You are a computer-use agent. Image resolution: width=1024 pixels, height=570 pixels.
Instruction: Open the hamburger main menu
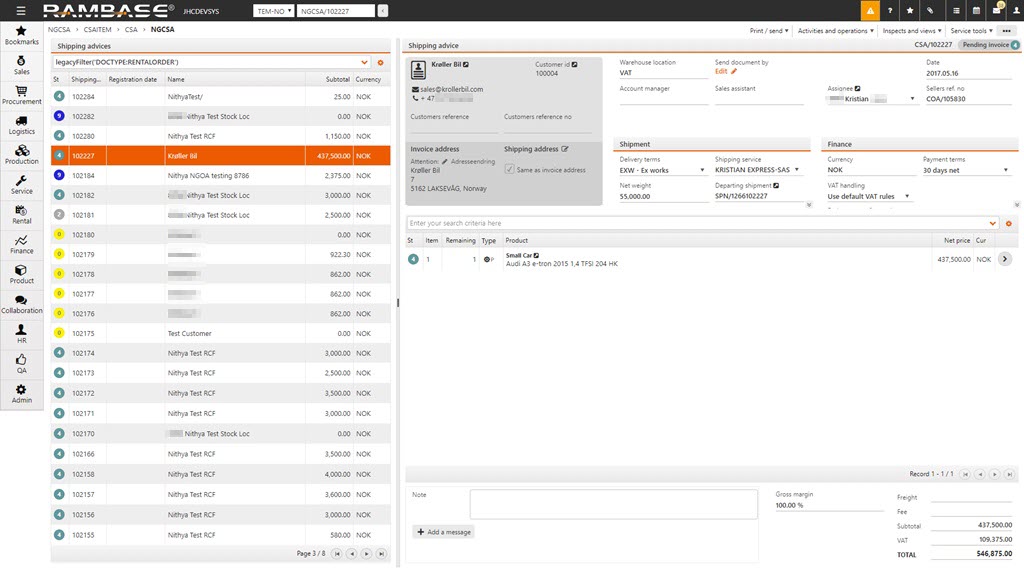click(x=22, y=11)
